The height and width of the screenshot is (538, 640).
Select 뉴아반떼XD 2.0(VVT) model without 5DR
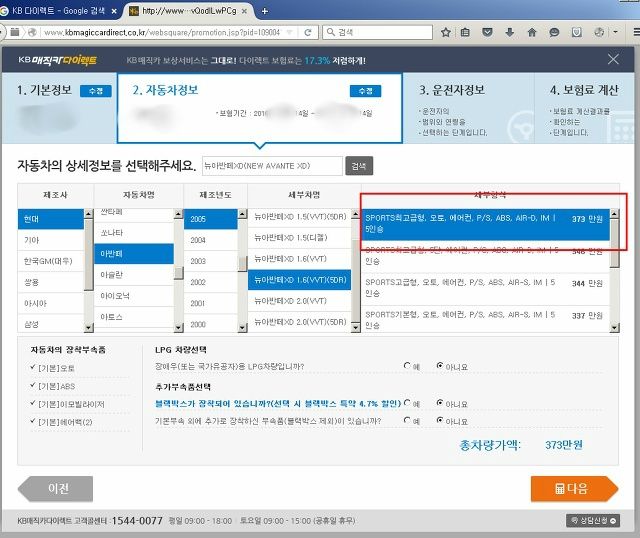tap(299, 301)
